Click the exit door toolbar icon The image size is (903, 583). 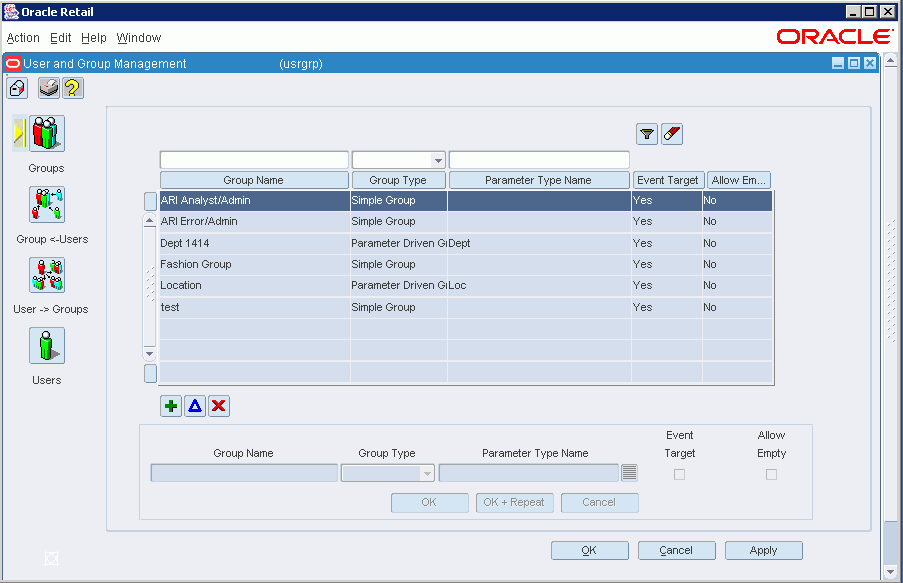point(17,88)
